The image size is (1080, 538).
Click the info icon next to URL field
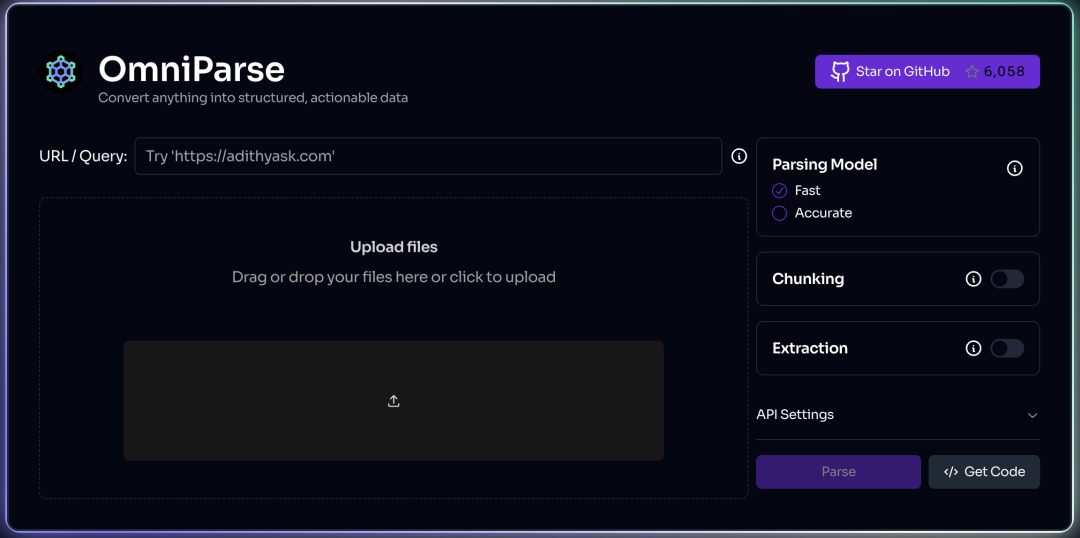pos(739,156)
